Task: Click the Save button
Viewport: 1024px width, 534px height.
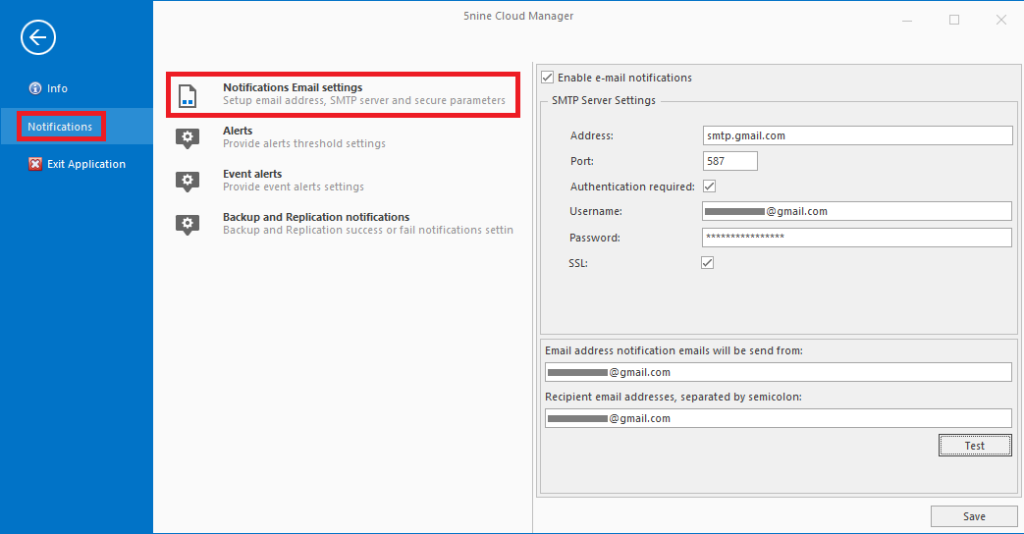Action: (x=974, y=516)
